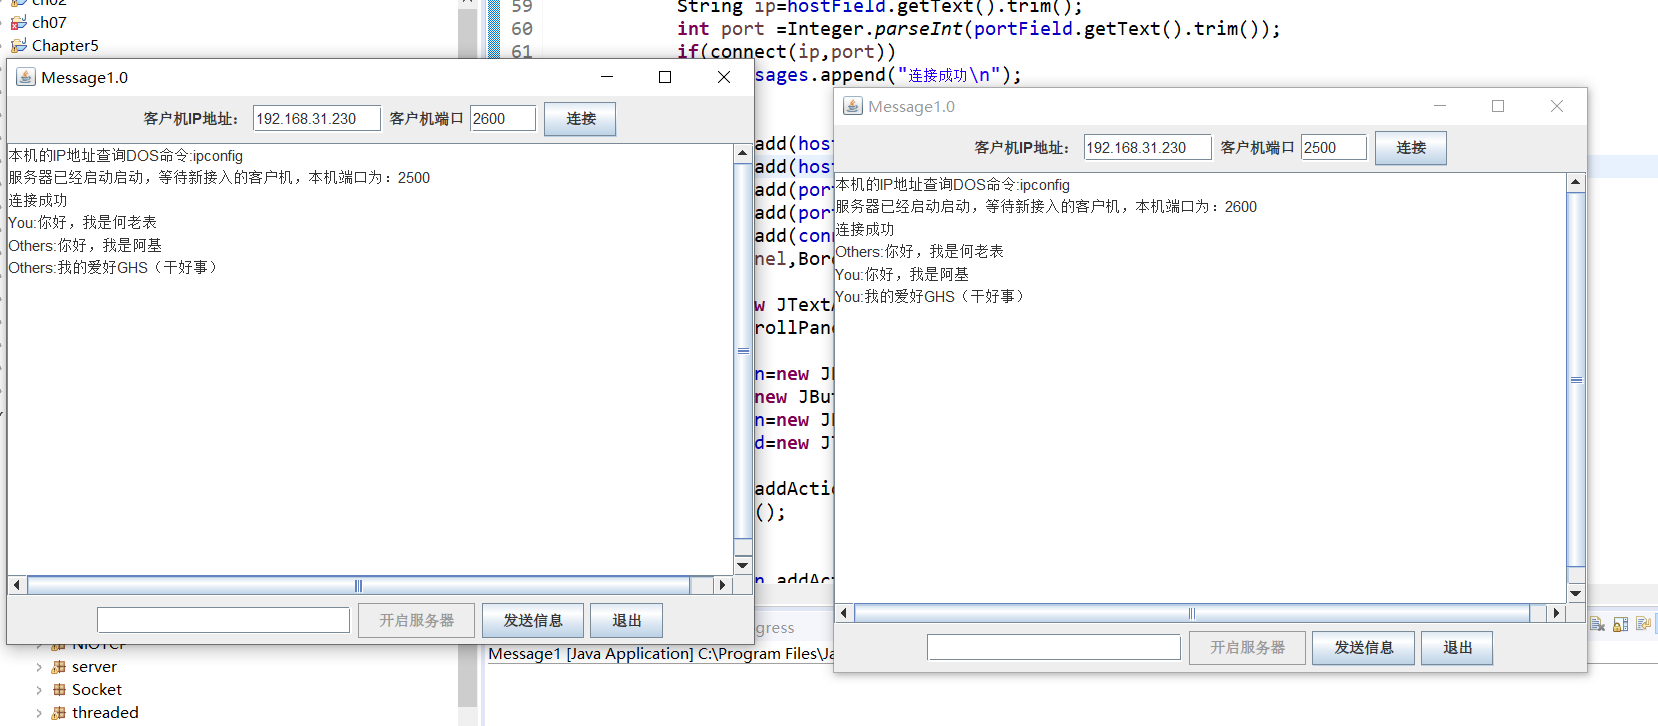
Task: Click the right window vertical scrollbar thumb
Action: pyautogui.click(x=1576, y=380)
